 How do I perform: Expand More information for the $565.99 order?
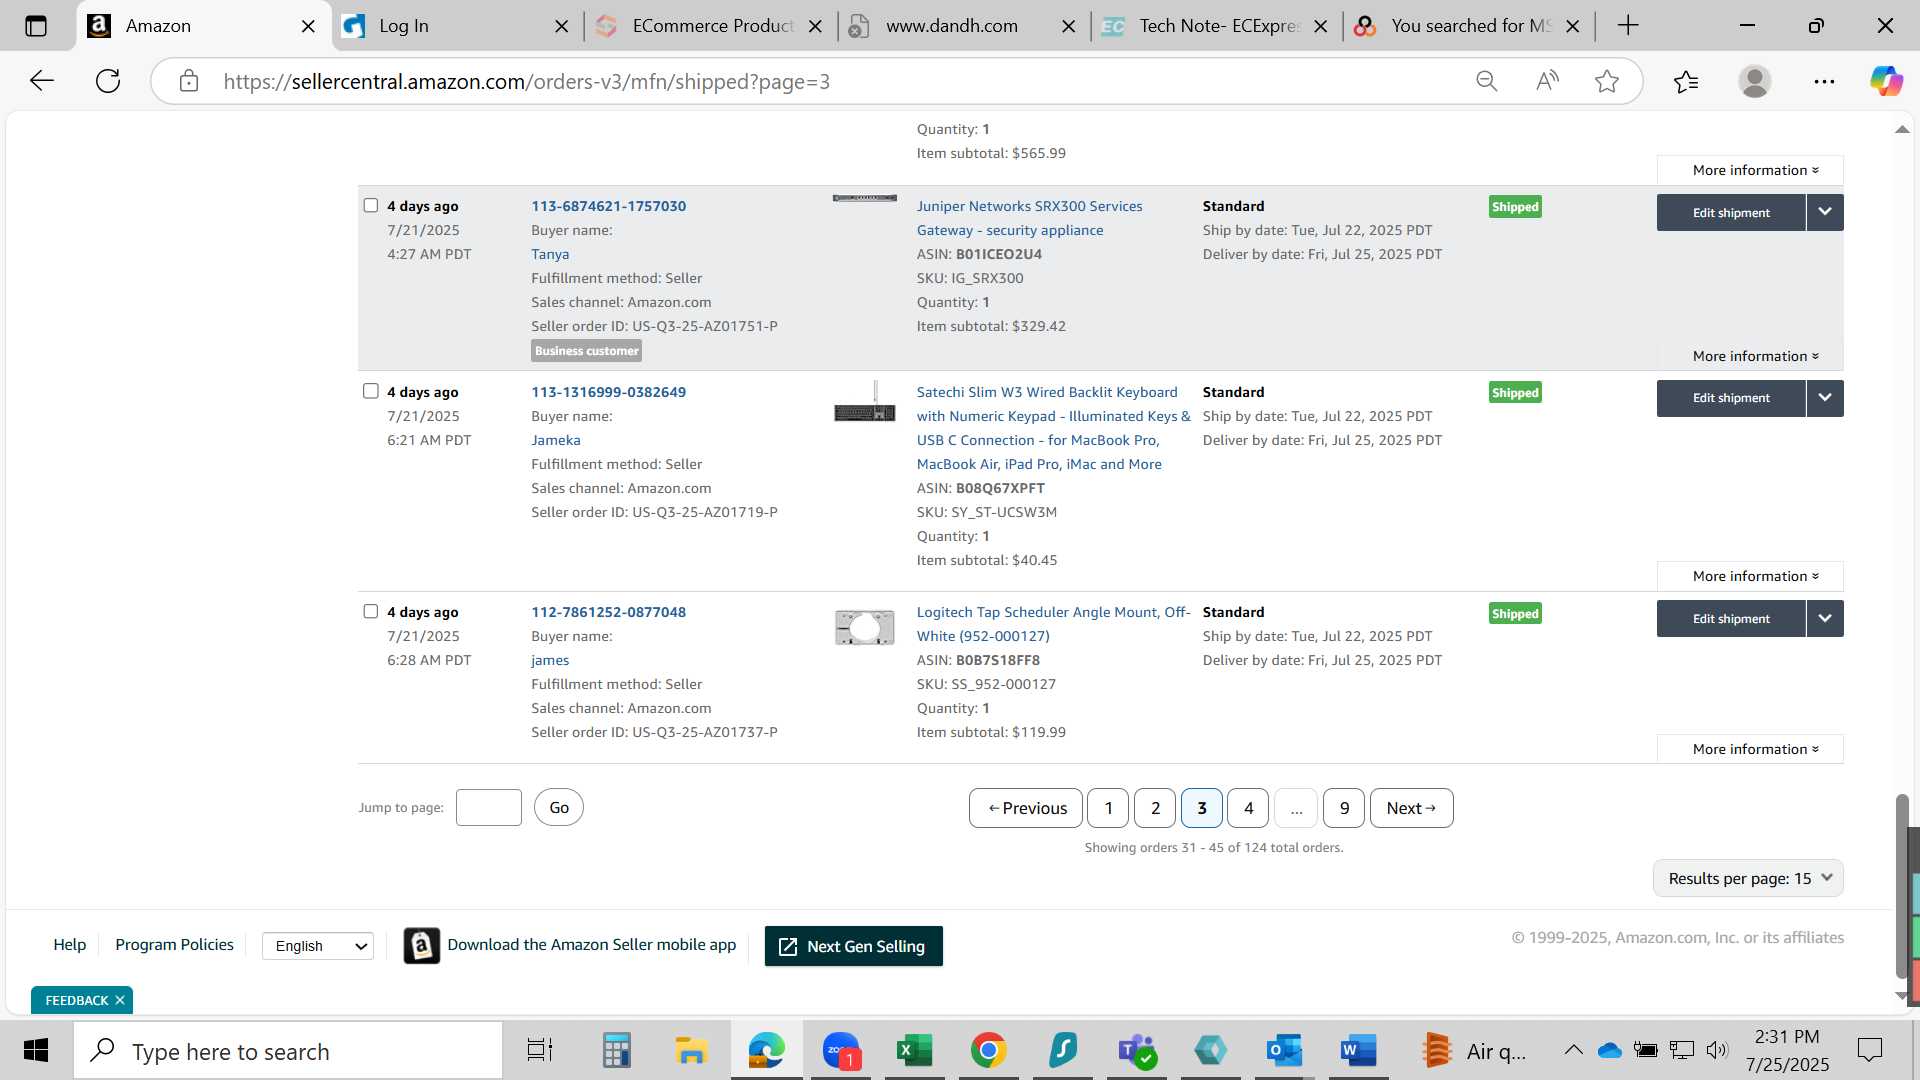coord(1750,170)
